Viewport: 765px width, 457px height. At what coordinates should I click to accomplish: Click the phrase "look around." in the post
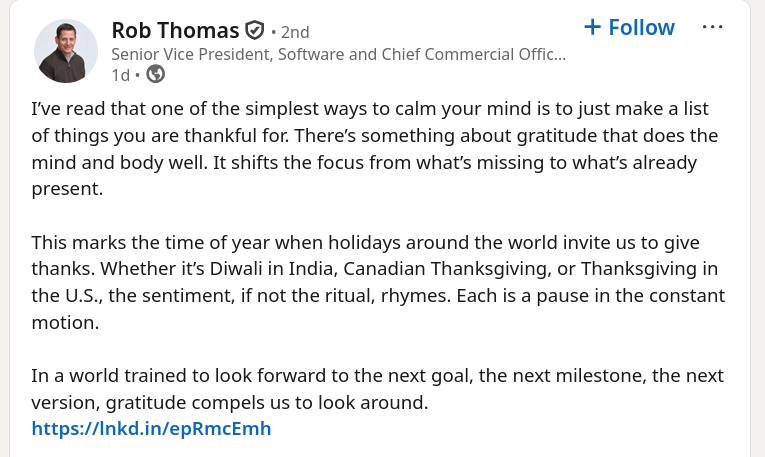pyautogui.click(x=377, y=403)
